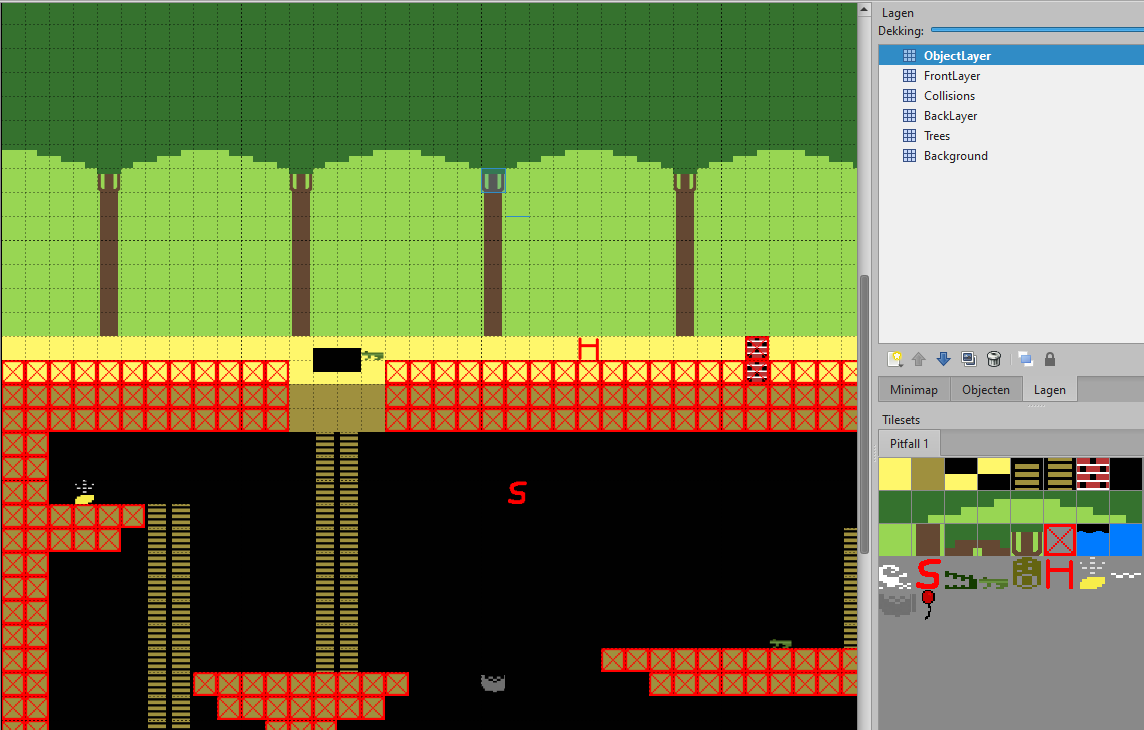Select the Trees layer

936,136
